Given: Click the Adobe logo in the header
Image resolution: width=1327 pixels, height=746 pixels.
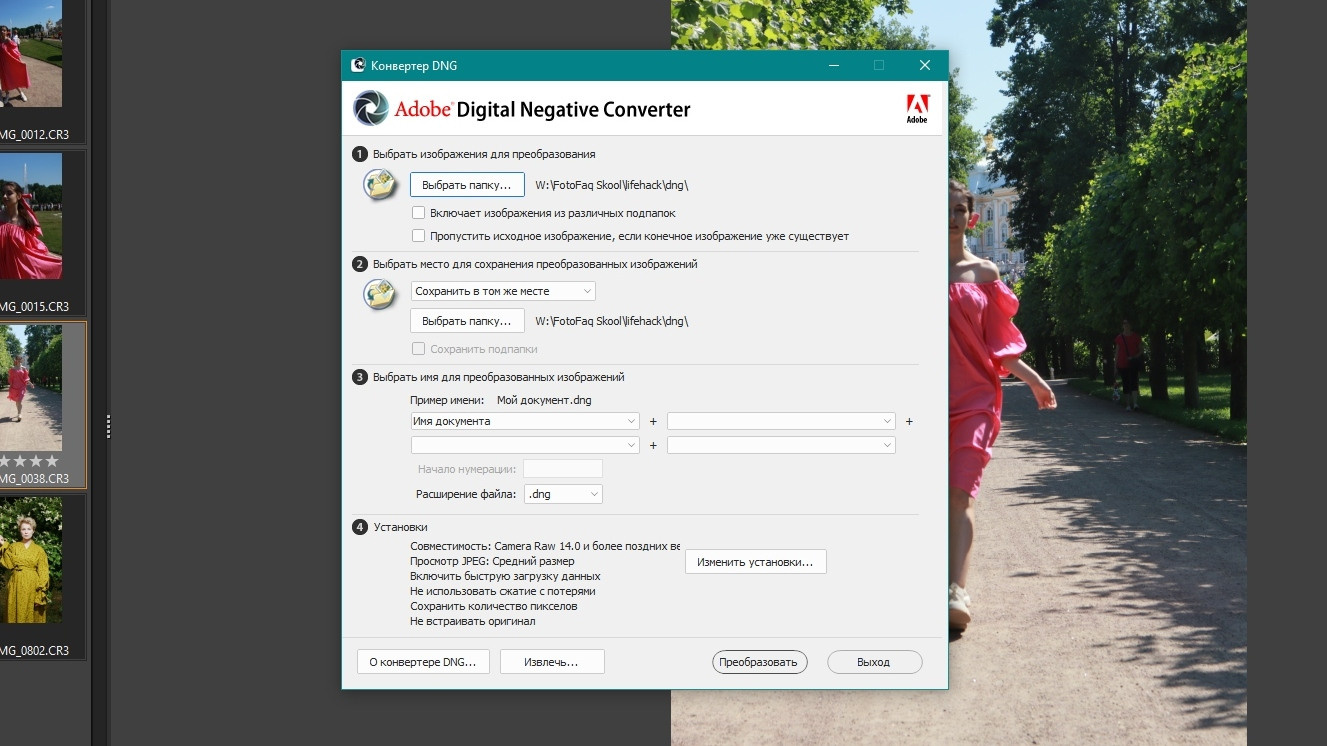Looking at the screenshot, I should (x=917, y=108).
